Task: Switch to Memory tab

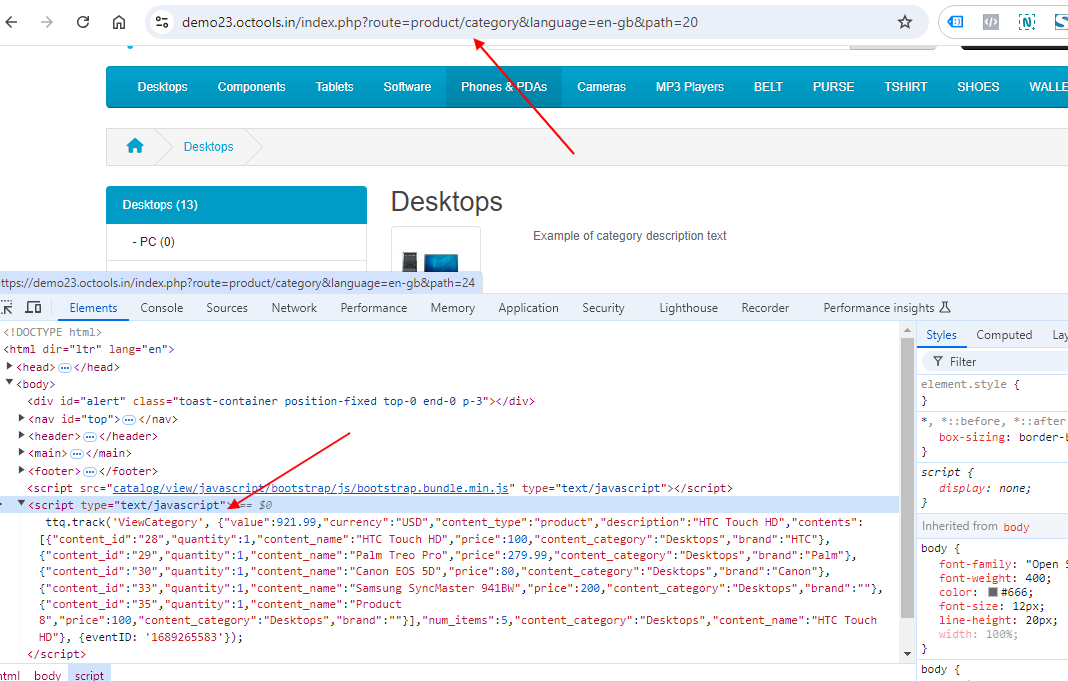Action: (x=452, y=308)
